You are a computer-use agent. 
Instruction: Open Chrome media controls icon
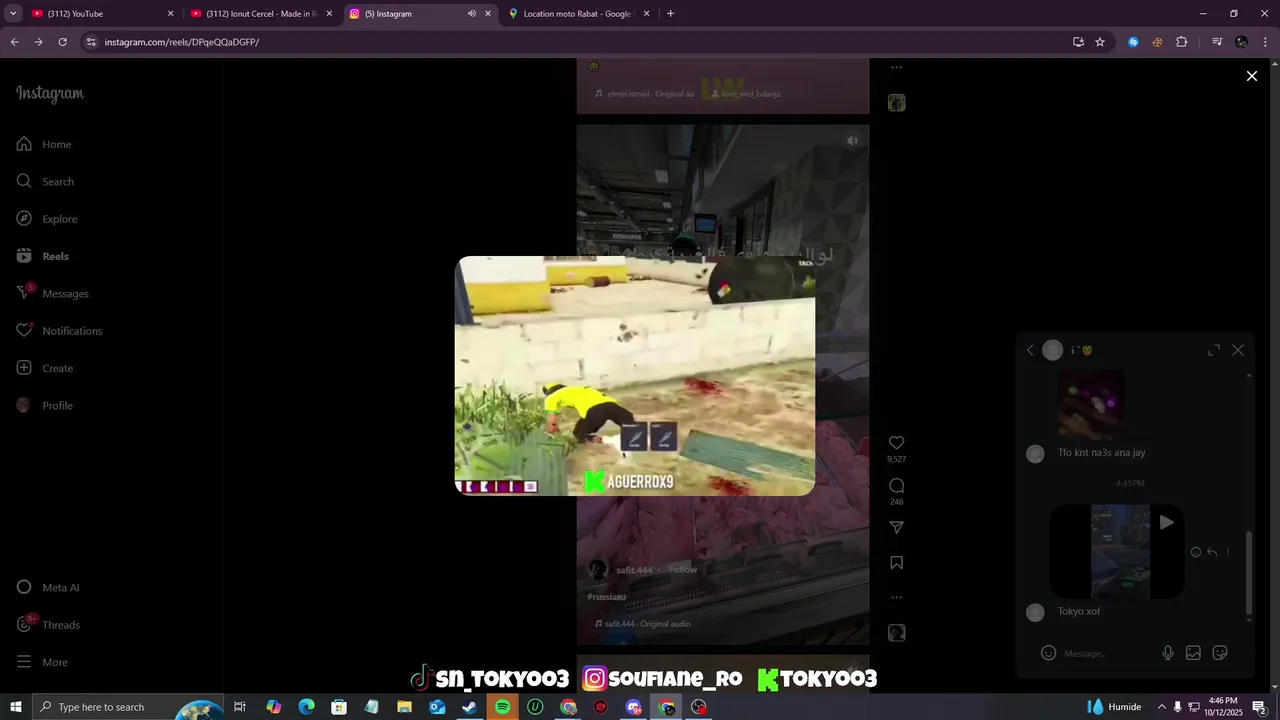point(1217,42)
